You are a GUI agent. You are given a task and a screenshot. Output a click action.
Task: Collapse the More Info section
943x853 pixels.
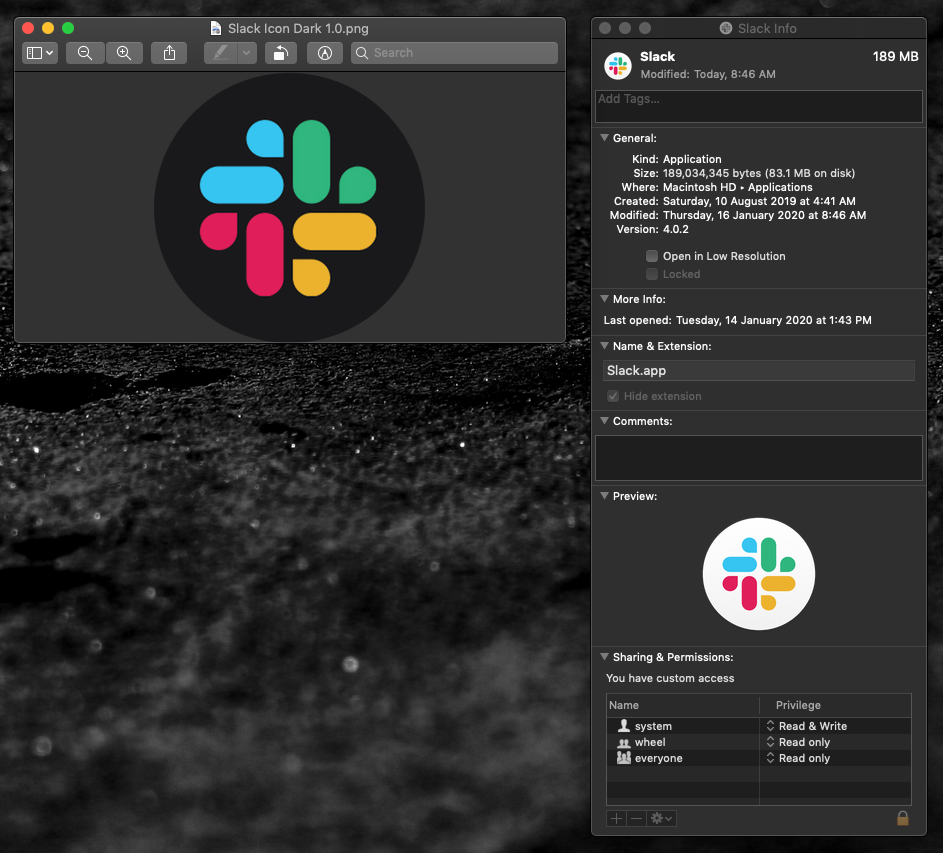pos(604,298)
